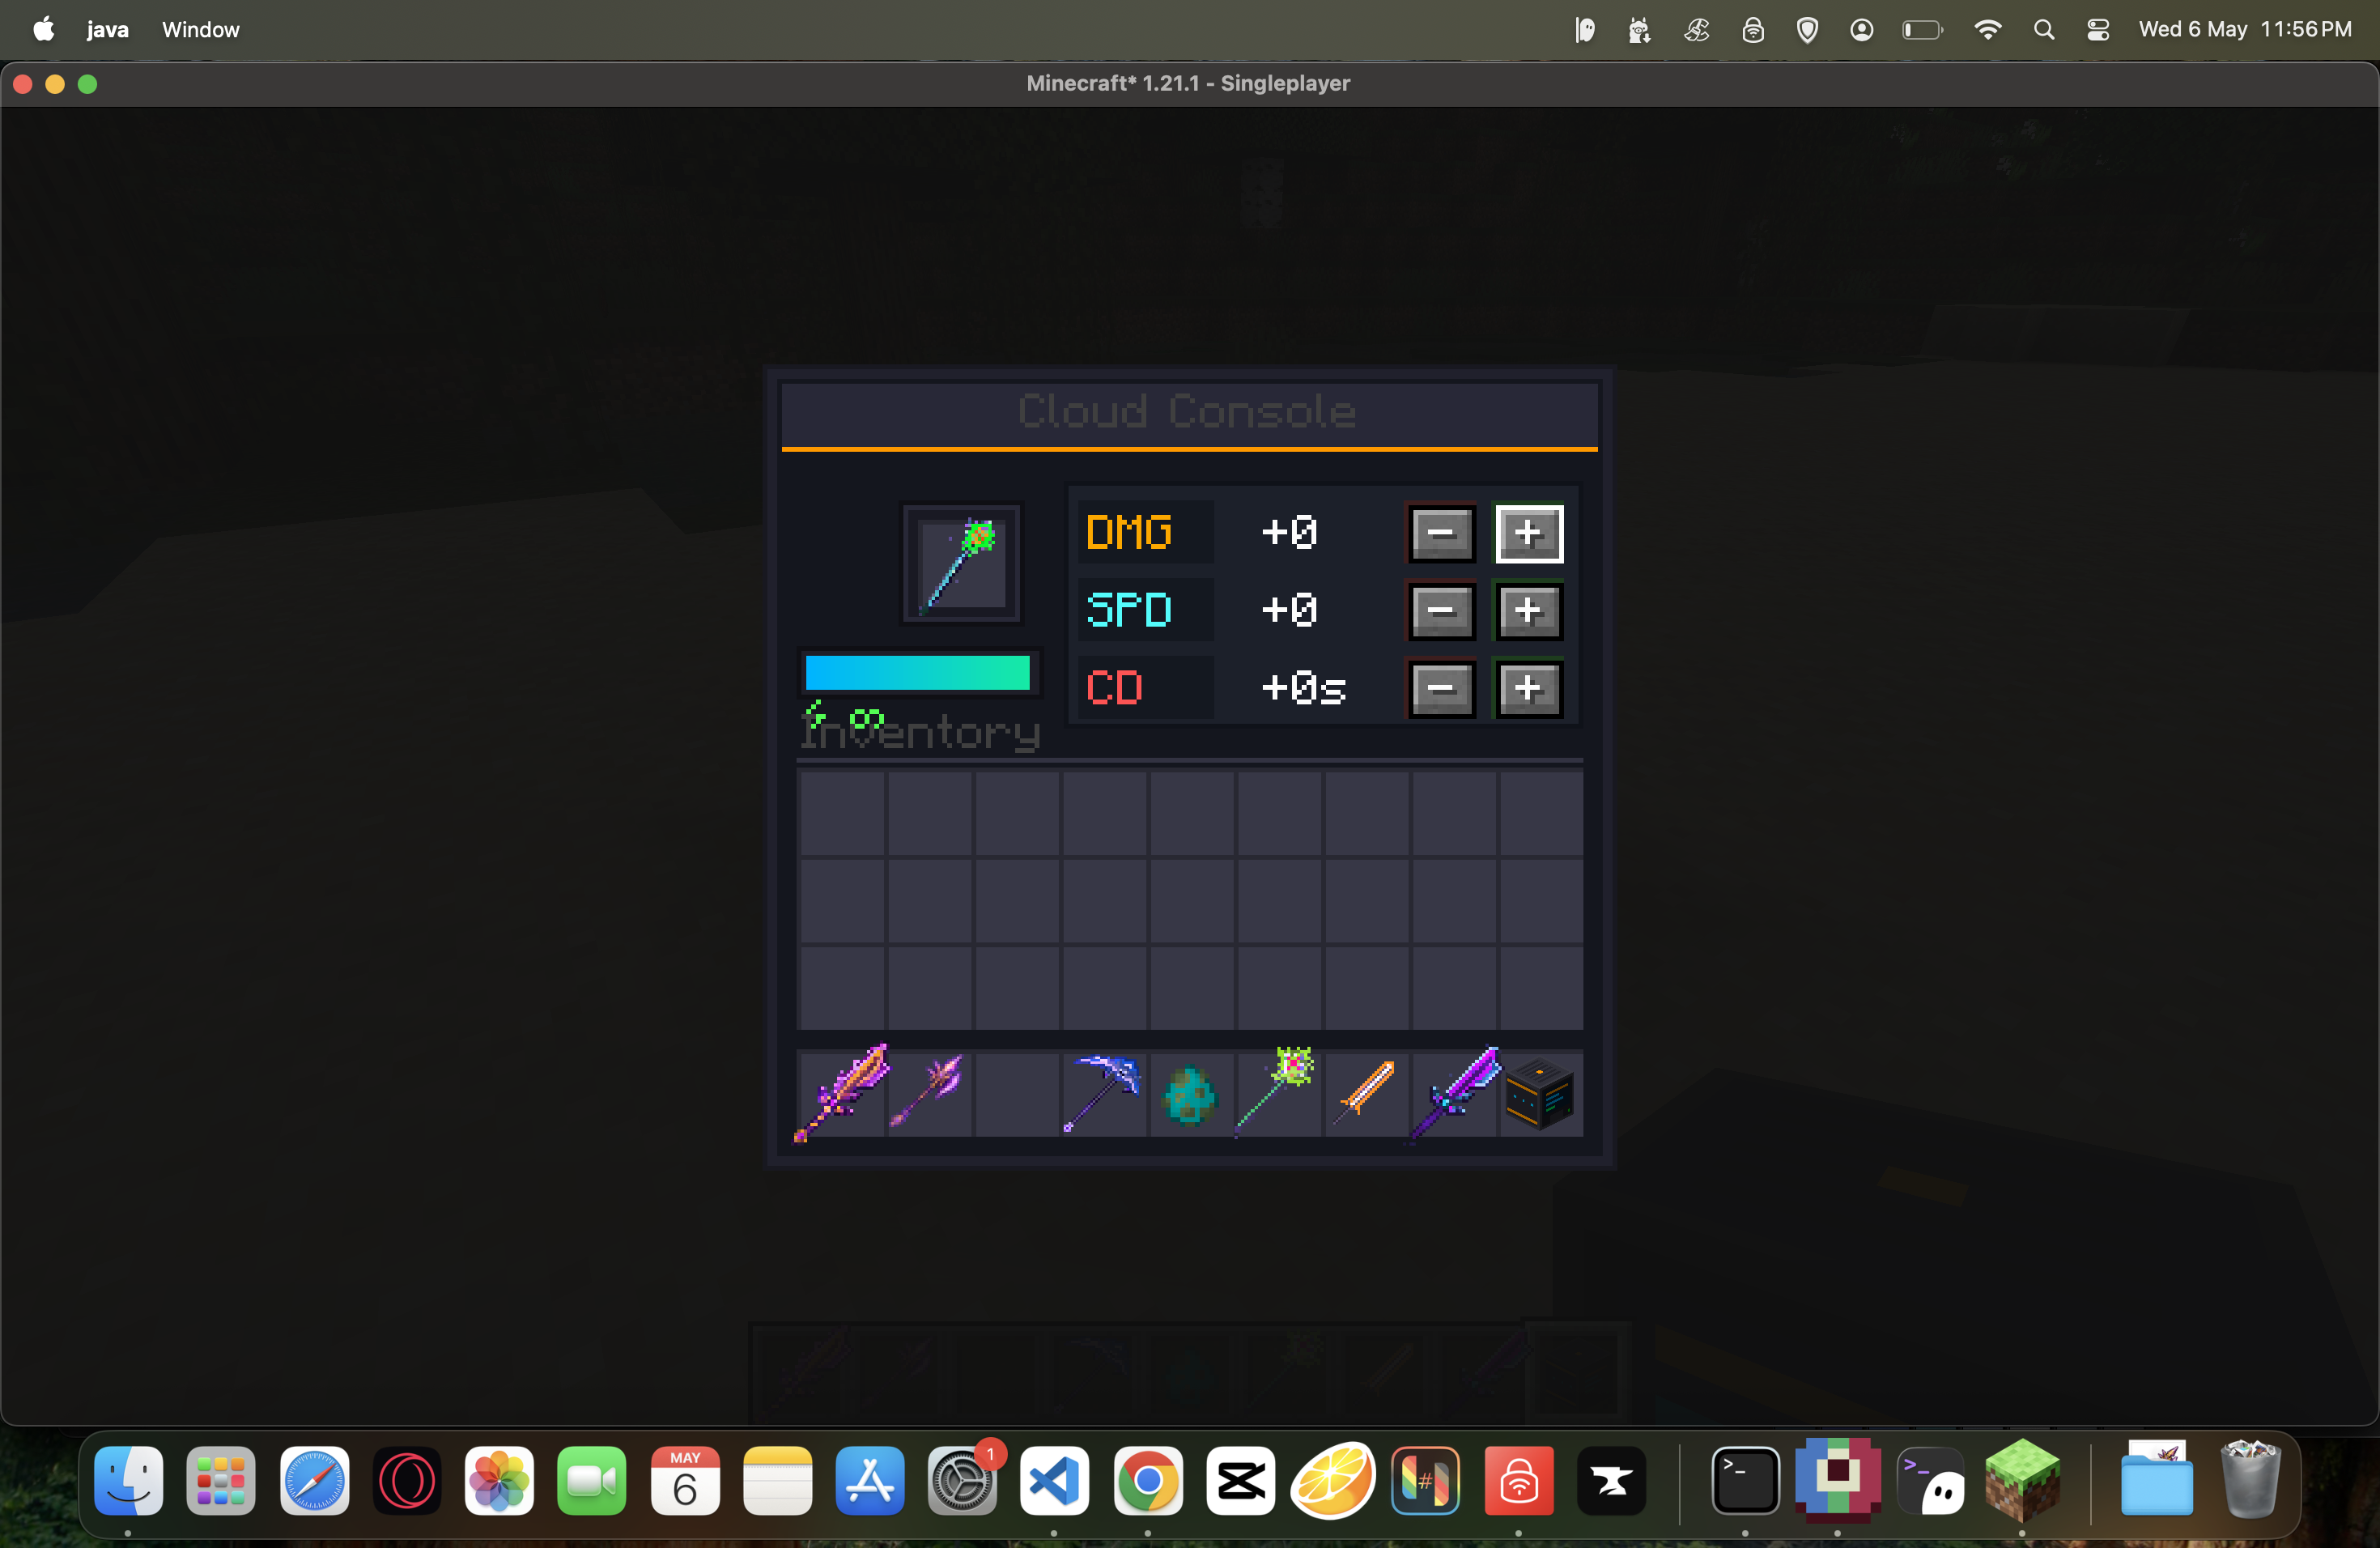Image resolution: width=2380 pixels, height=1548 pixels.
Task: Decrease DMG with the minus button
Action: 1441,533
